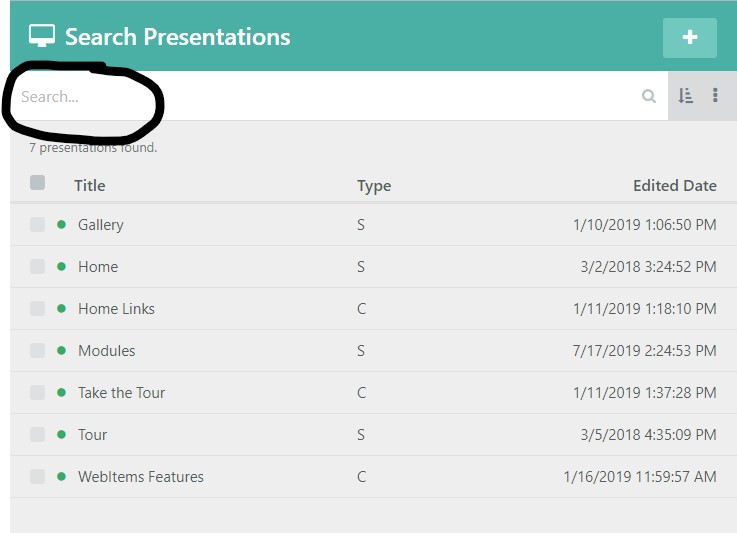This screenshot has height=533, width=737.
Task: Sort by the Edited Date column header
Action: click(x=674, y=185)
